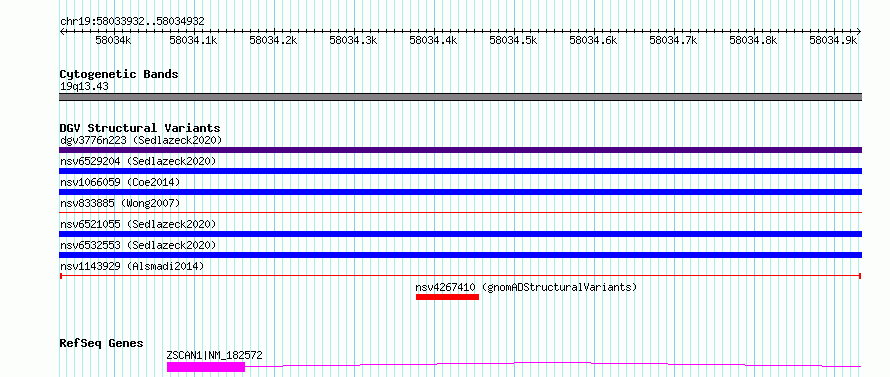Click the dgv3776n223 (Sedlazeck2020) label
Viewport: 890px width, 377px height.
pyautogui.click(x=141, y=140)
